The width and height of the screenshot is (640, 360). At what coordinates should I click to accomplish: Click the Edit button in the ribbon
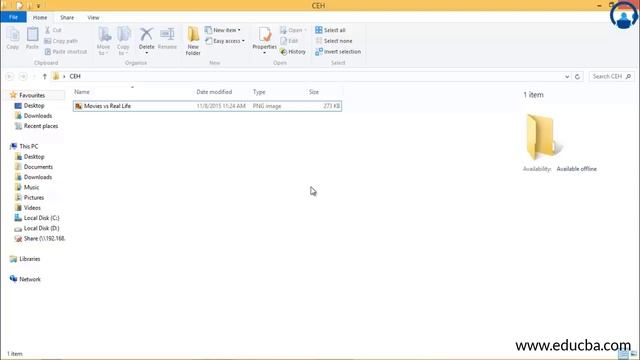(x=289, y=41)
